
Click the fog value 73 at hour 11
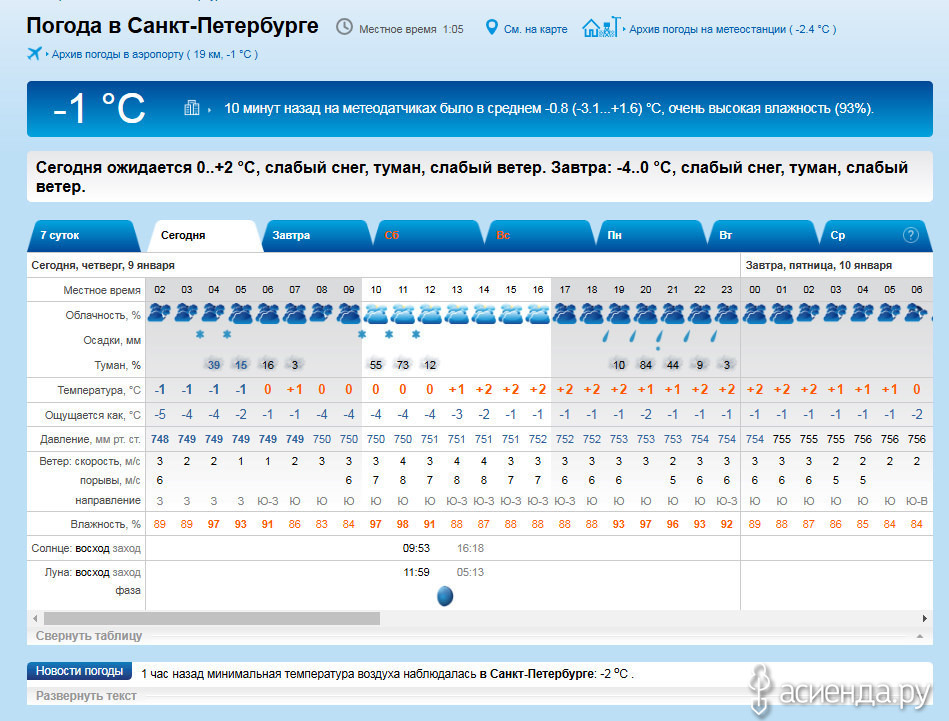402,365
